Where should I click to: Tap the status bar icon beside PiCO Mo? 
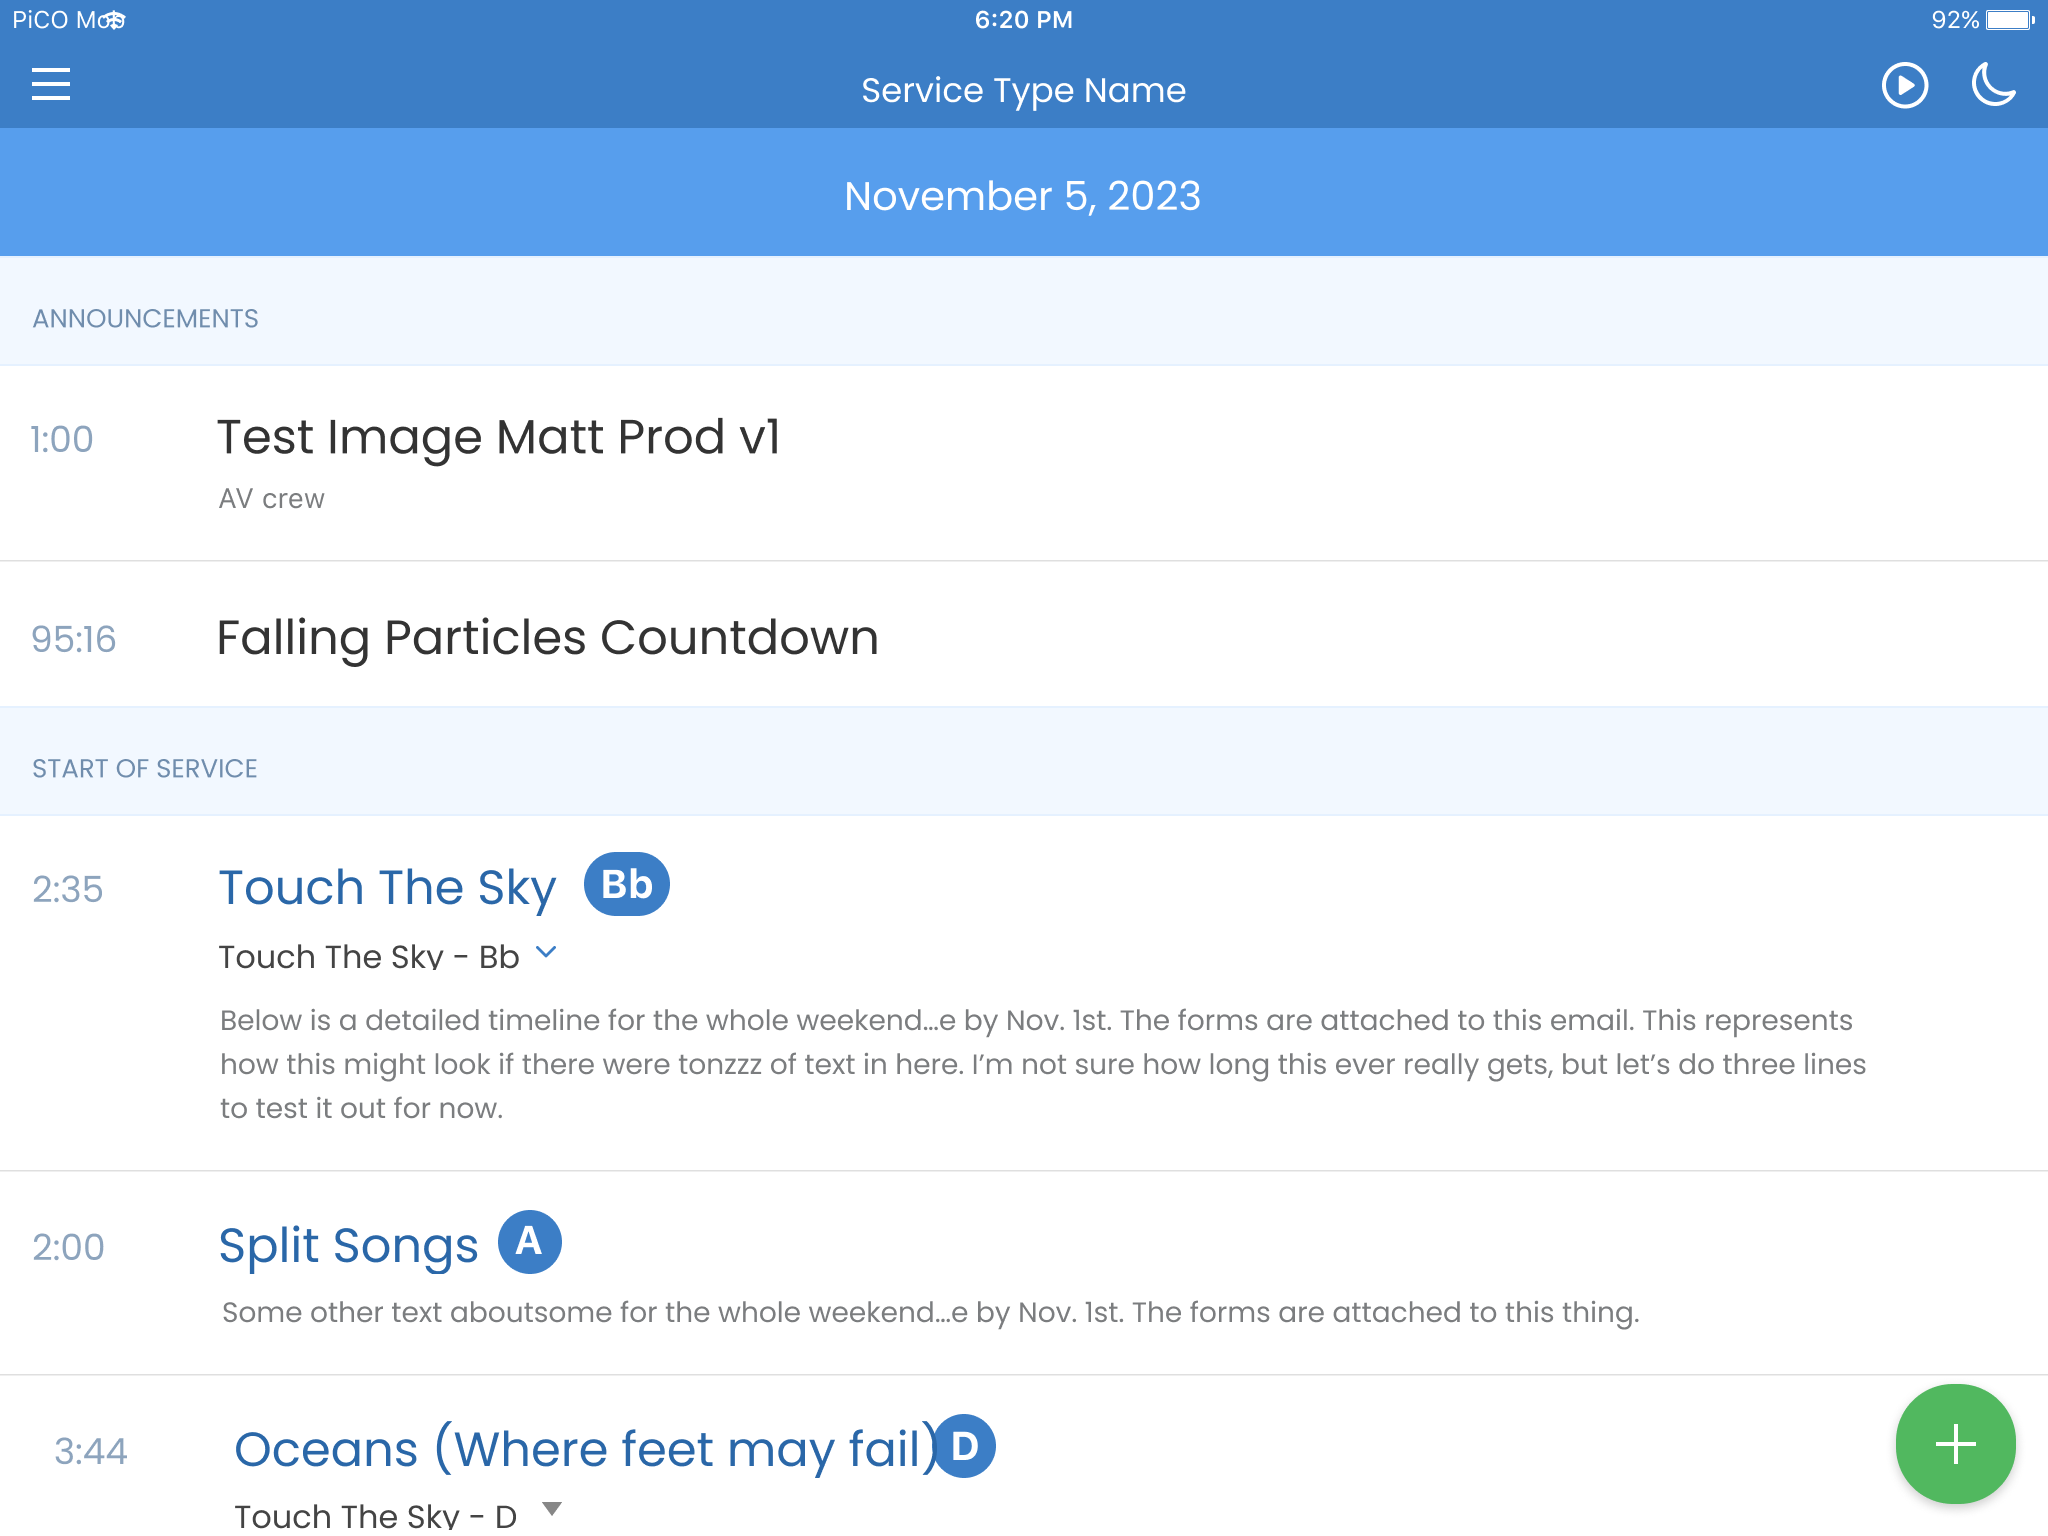[113, 19]
